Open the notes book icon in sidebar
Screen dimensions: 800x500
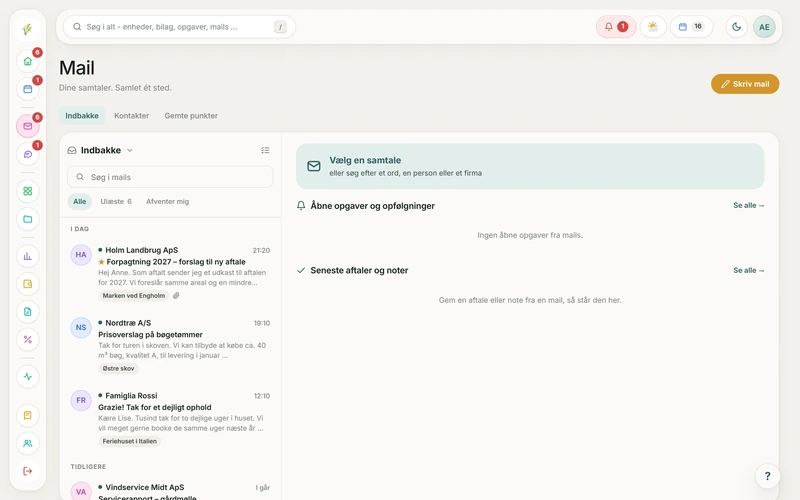[x=28, y=415]
